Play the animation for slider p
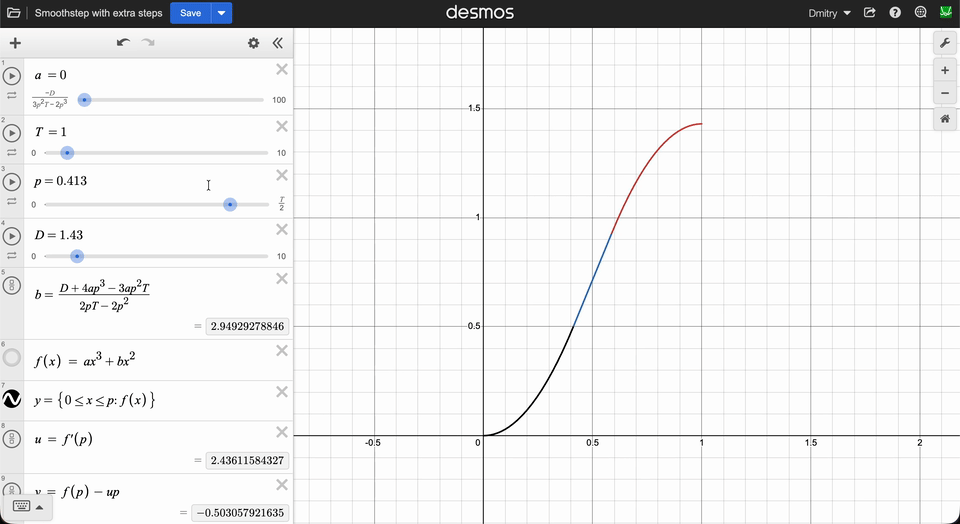 (12, 182)
